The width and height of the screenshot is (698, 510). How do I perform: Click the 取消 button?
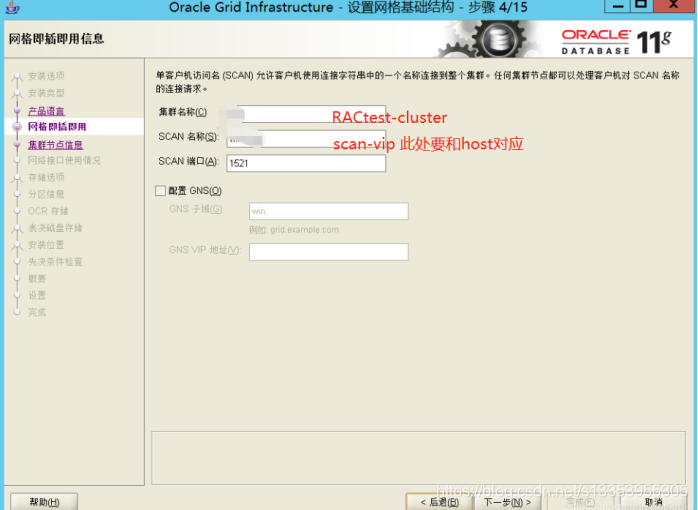653,502
